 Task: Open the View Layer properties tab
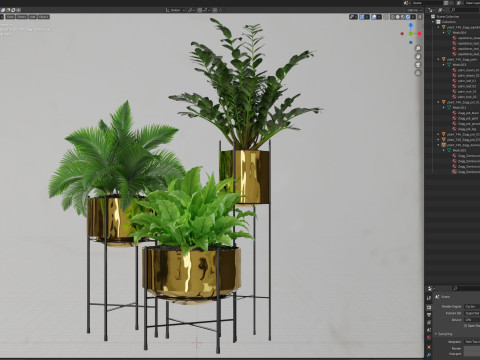tap(429, 323)
